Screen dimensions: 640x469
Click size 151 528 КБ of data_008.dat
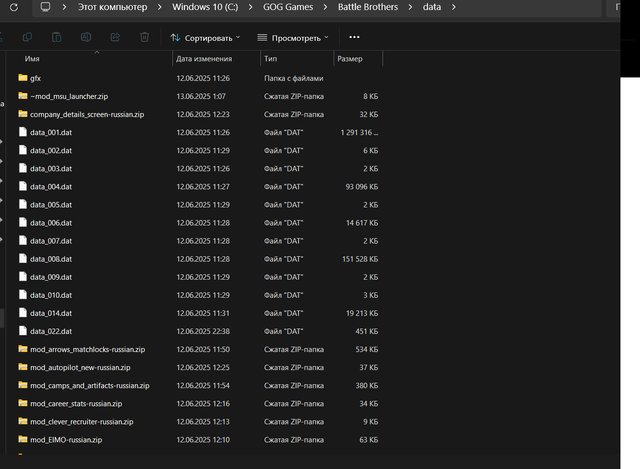[x=360, y=259]
